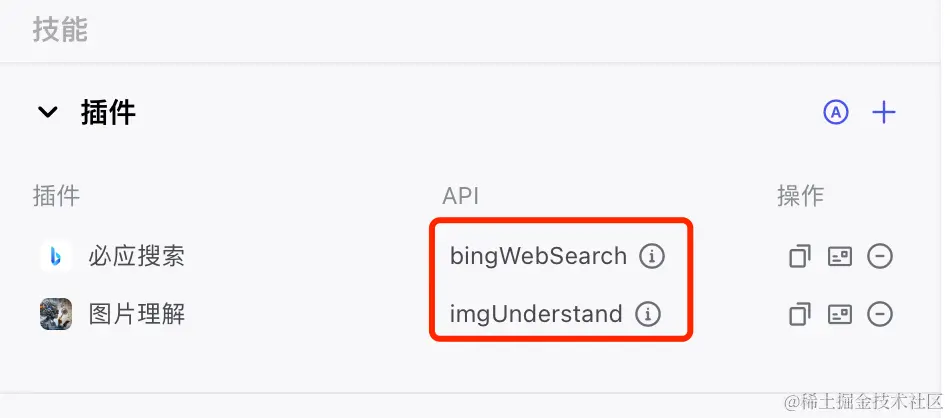Click the Bing logo icon
The width and height of the screenshot is (950, 418).
tap(56, 256)
